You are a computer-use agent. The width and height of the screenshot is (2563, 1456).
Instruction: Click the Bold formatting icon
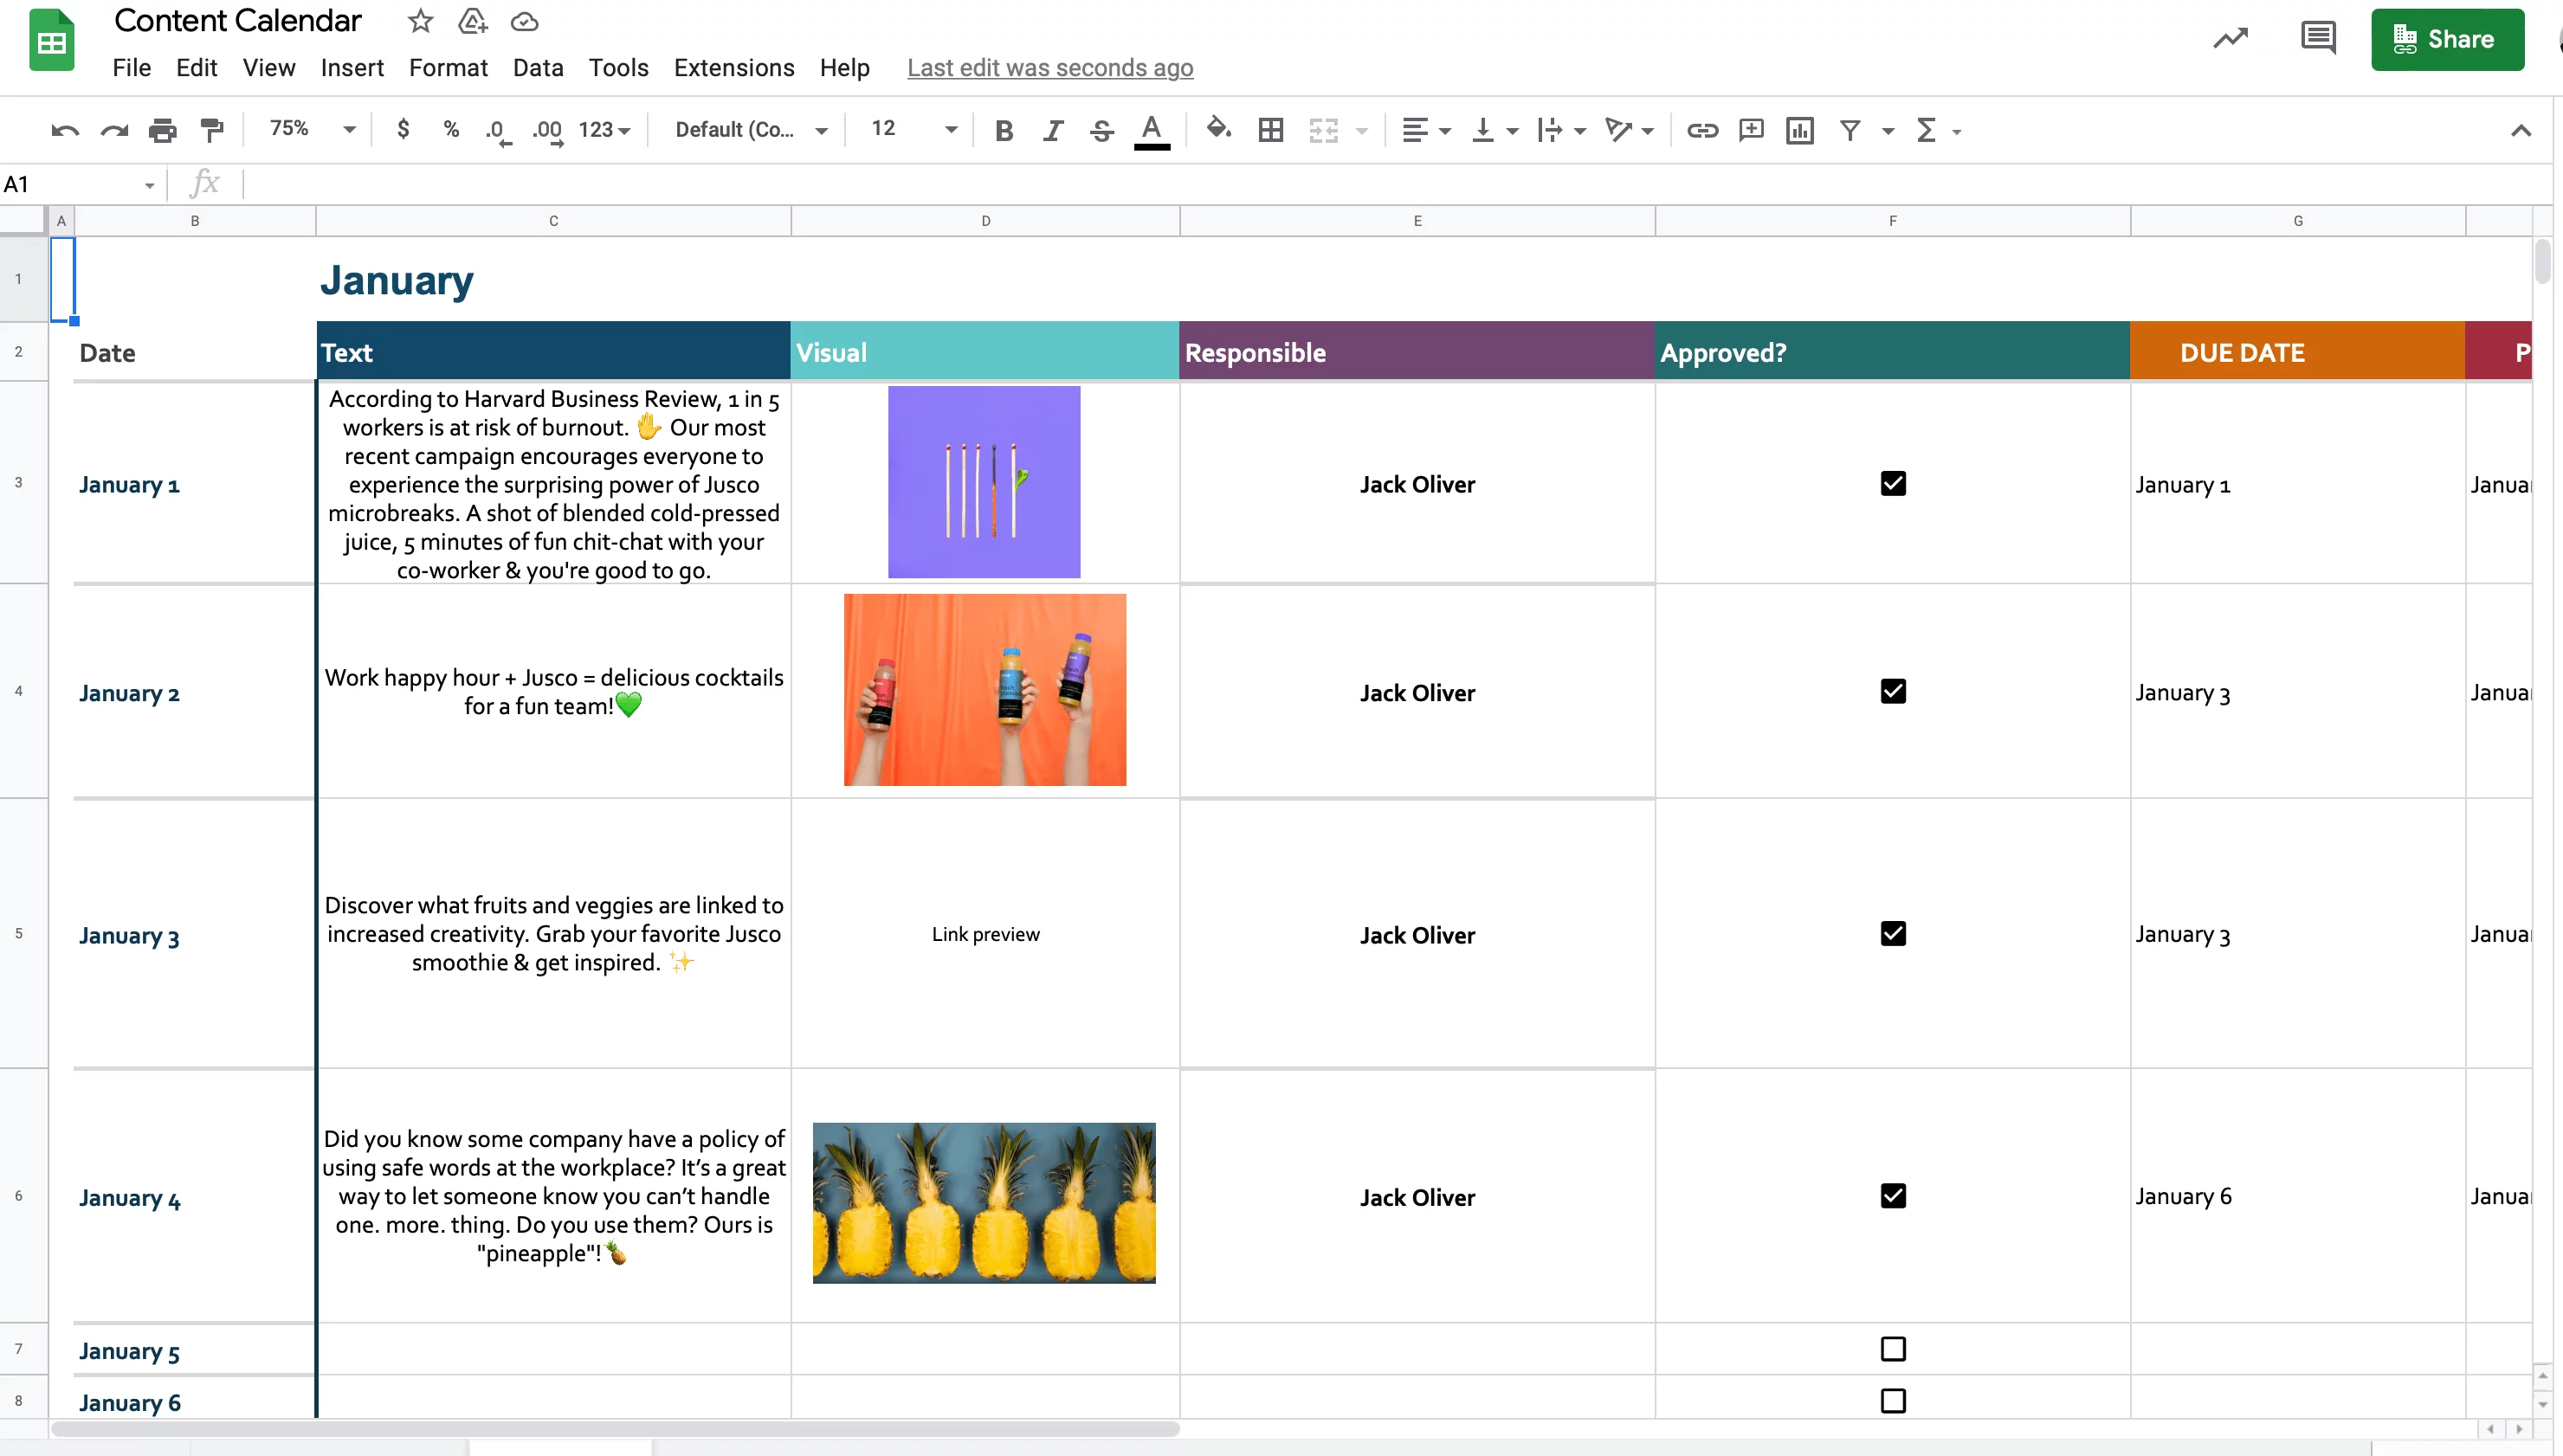1004,131
